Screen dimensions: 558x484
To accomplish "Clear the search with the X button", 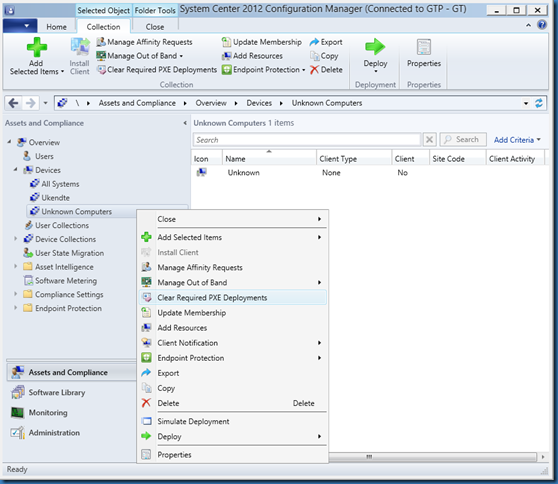I will coord(430,140).
